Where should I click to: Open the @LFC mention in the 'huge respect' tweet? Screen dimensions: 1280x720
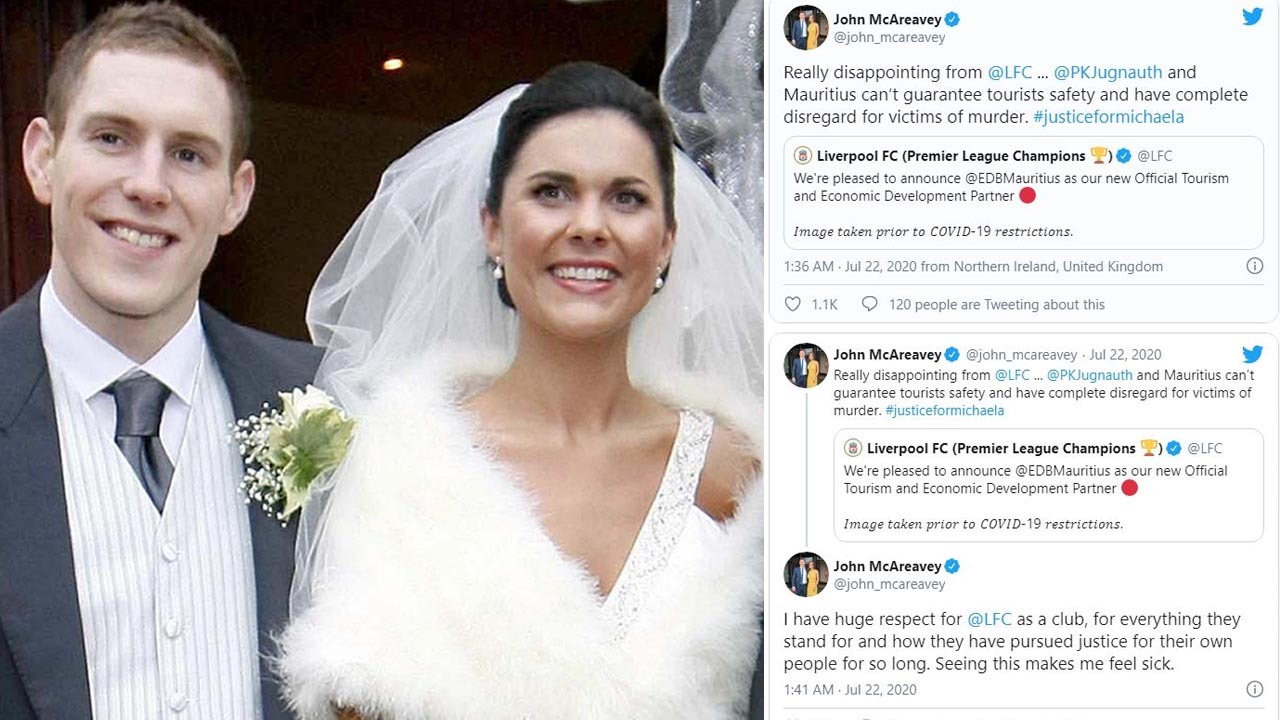989,619
